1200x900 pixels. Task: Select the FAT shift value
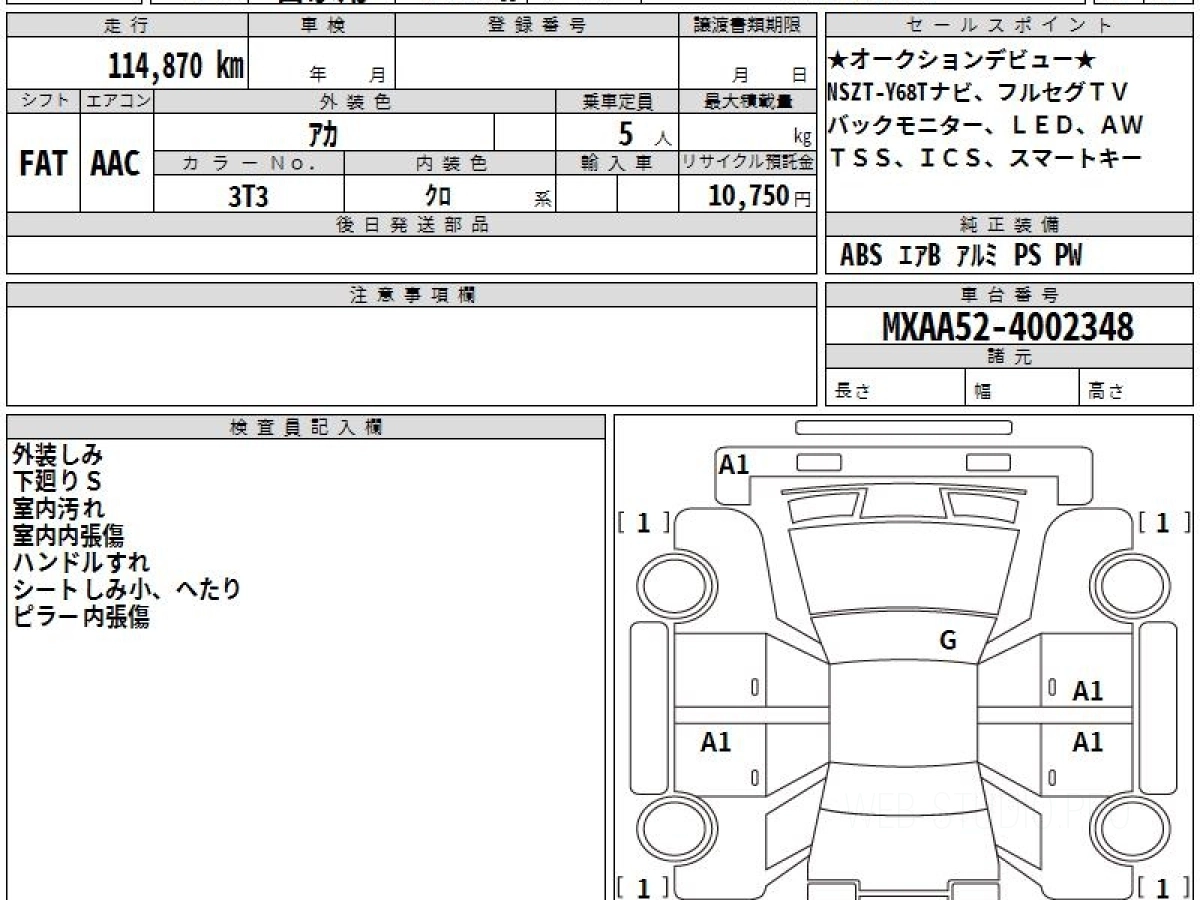pos(43,163)
